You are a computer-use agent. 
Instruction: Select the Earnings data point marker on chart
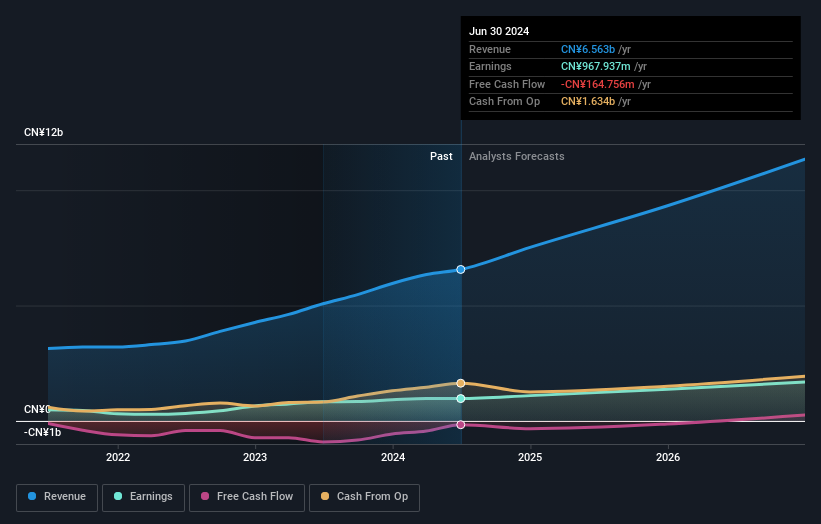point(461,399)
